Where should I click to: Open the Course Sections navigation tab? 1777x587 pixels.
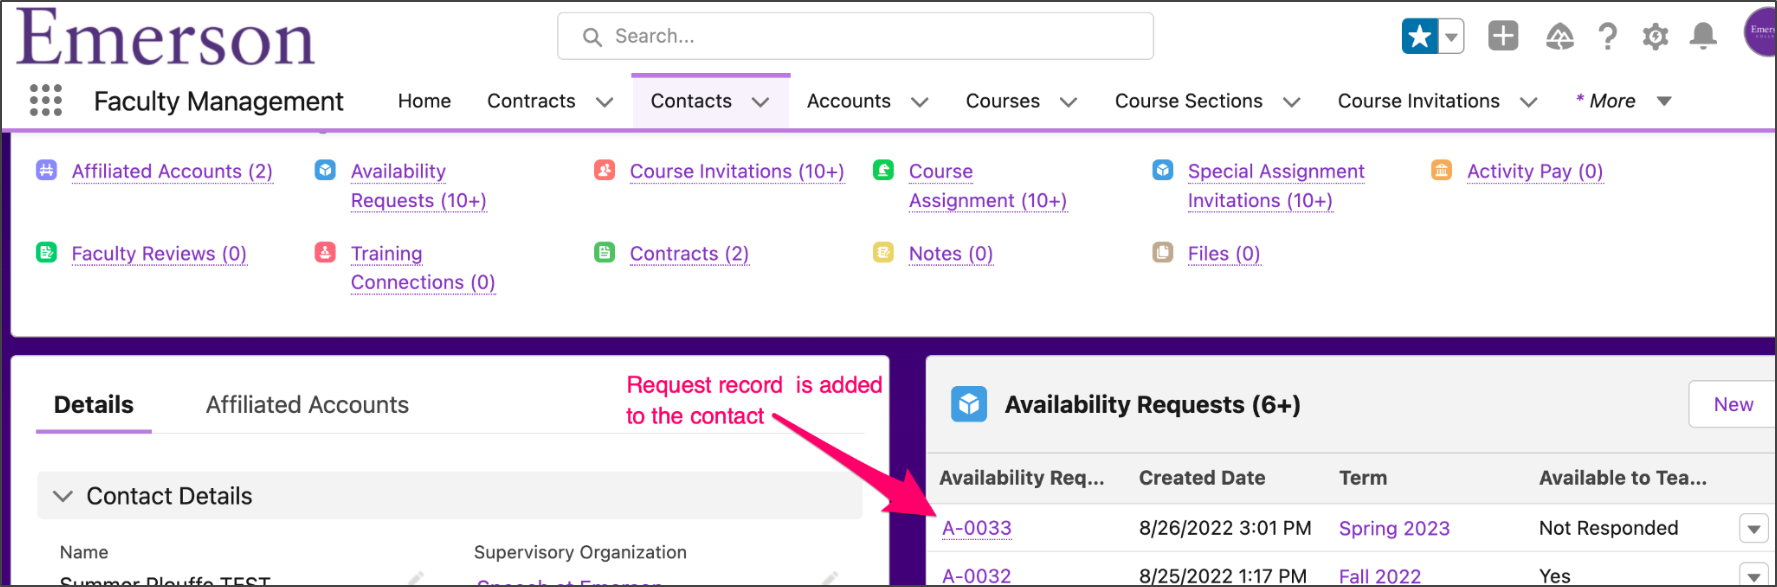point(1189,101)
